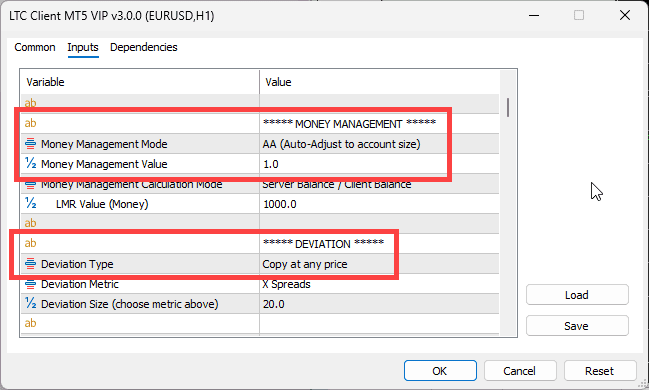The image size is (649, 390).
Task: Click the inputs list vertical scrollbar thumb
Action: [508, 107]
